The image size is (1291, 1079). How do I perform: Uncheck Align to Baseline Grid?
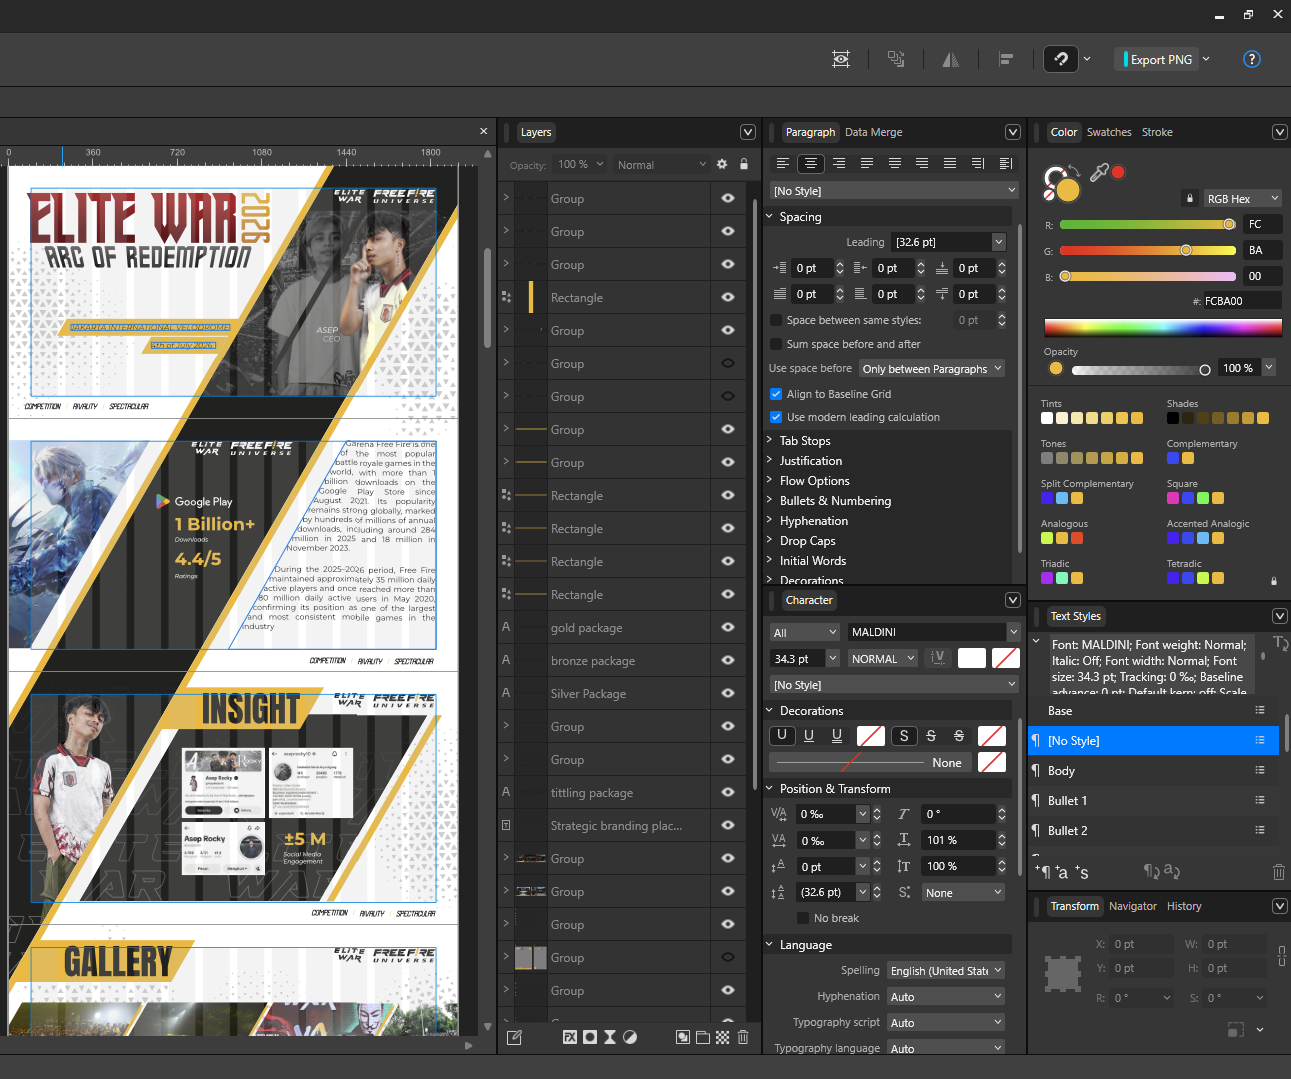pos(776,394)
